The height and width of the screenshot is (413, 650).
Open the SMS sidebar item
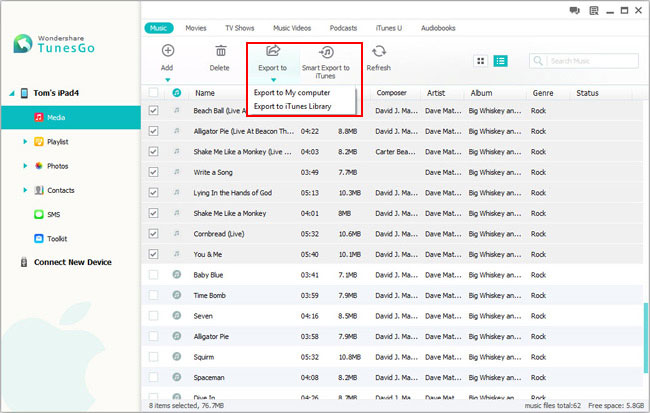click(53, 214)
